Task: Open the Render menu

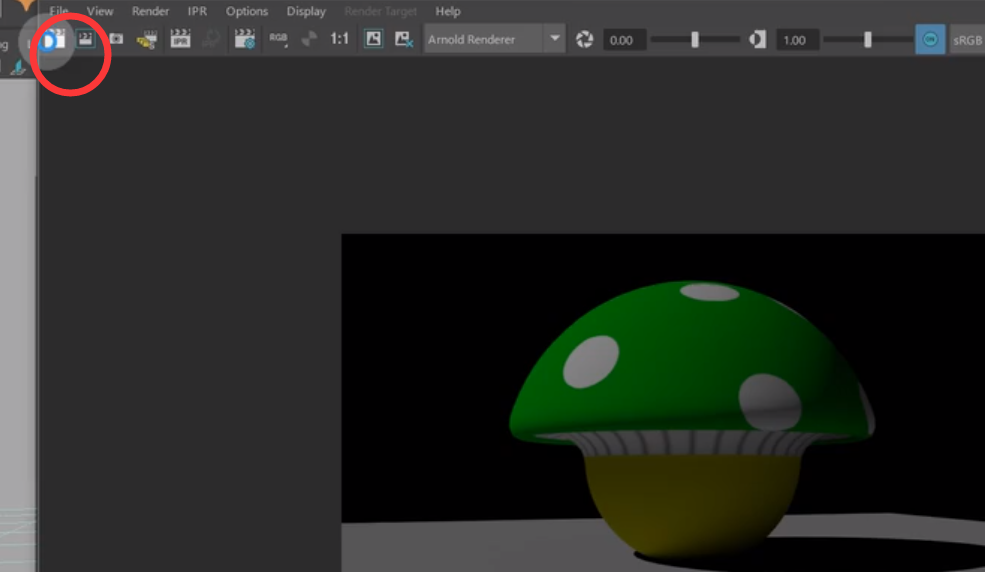Action: [x=150, y=11]
